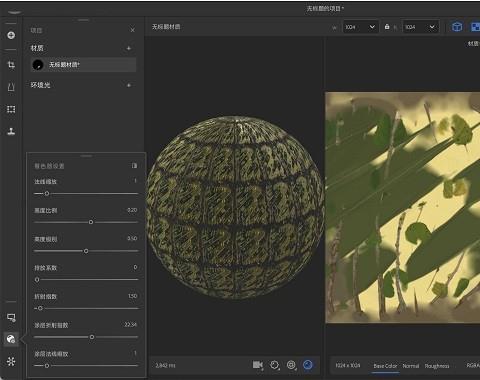
Task: Click the 0.50 value field
Action: (132, 238)
